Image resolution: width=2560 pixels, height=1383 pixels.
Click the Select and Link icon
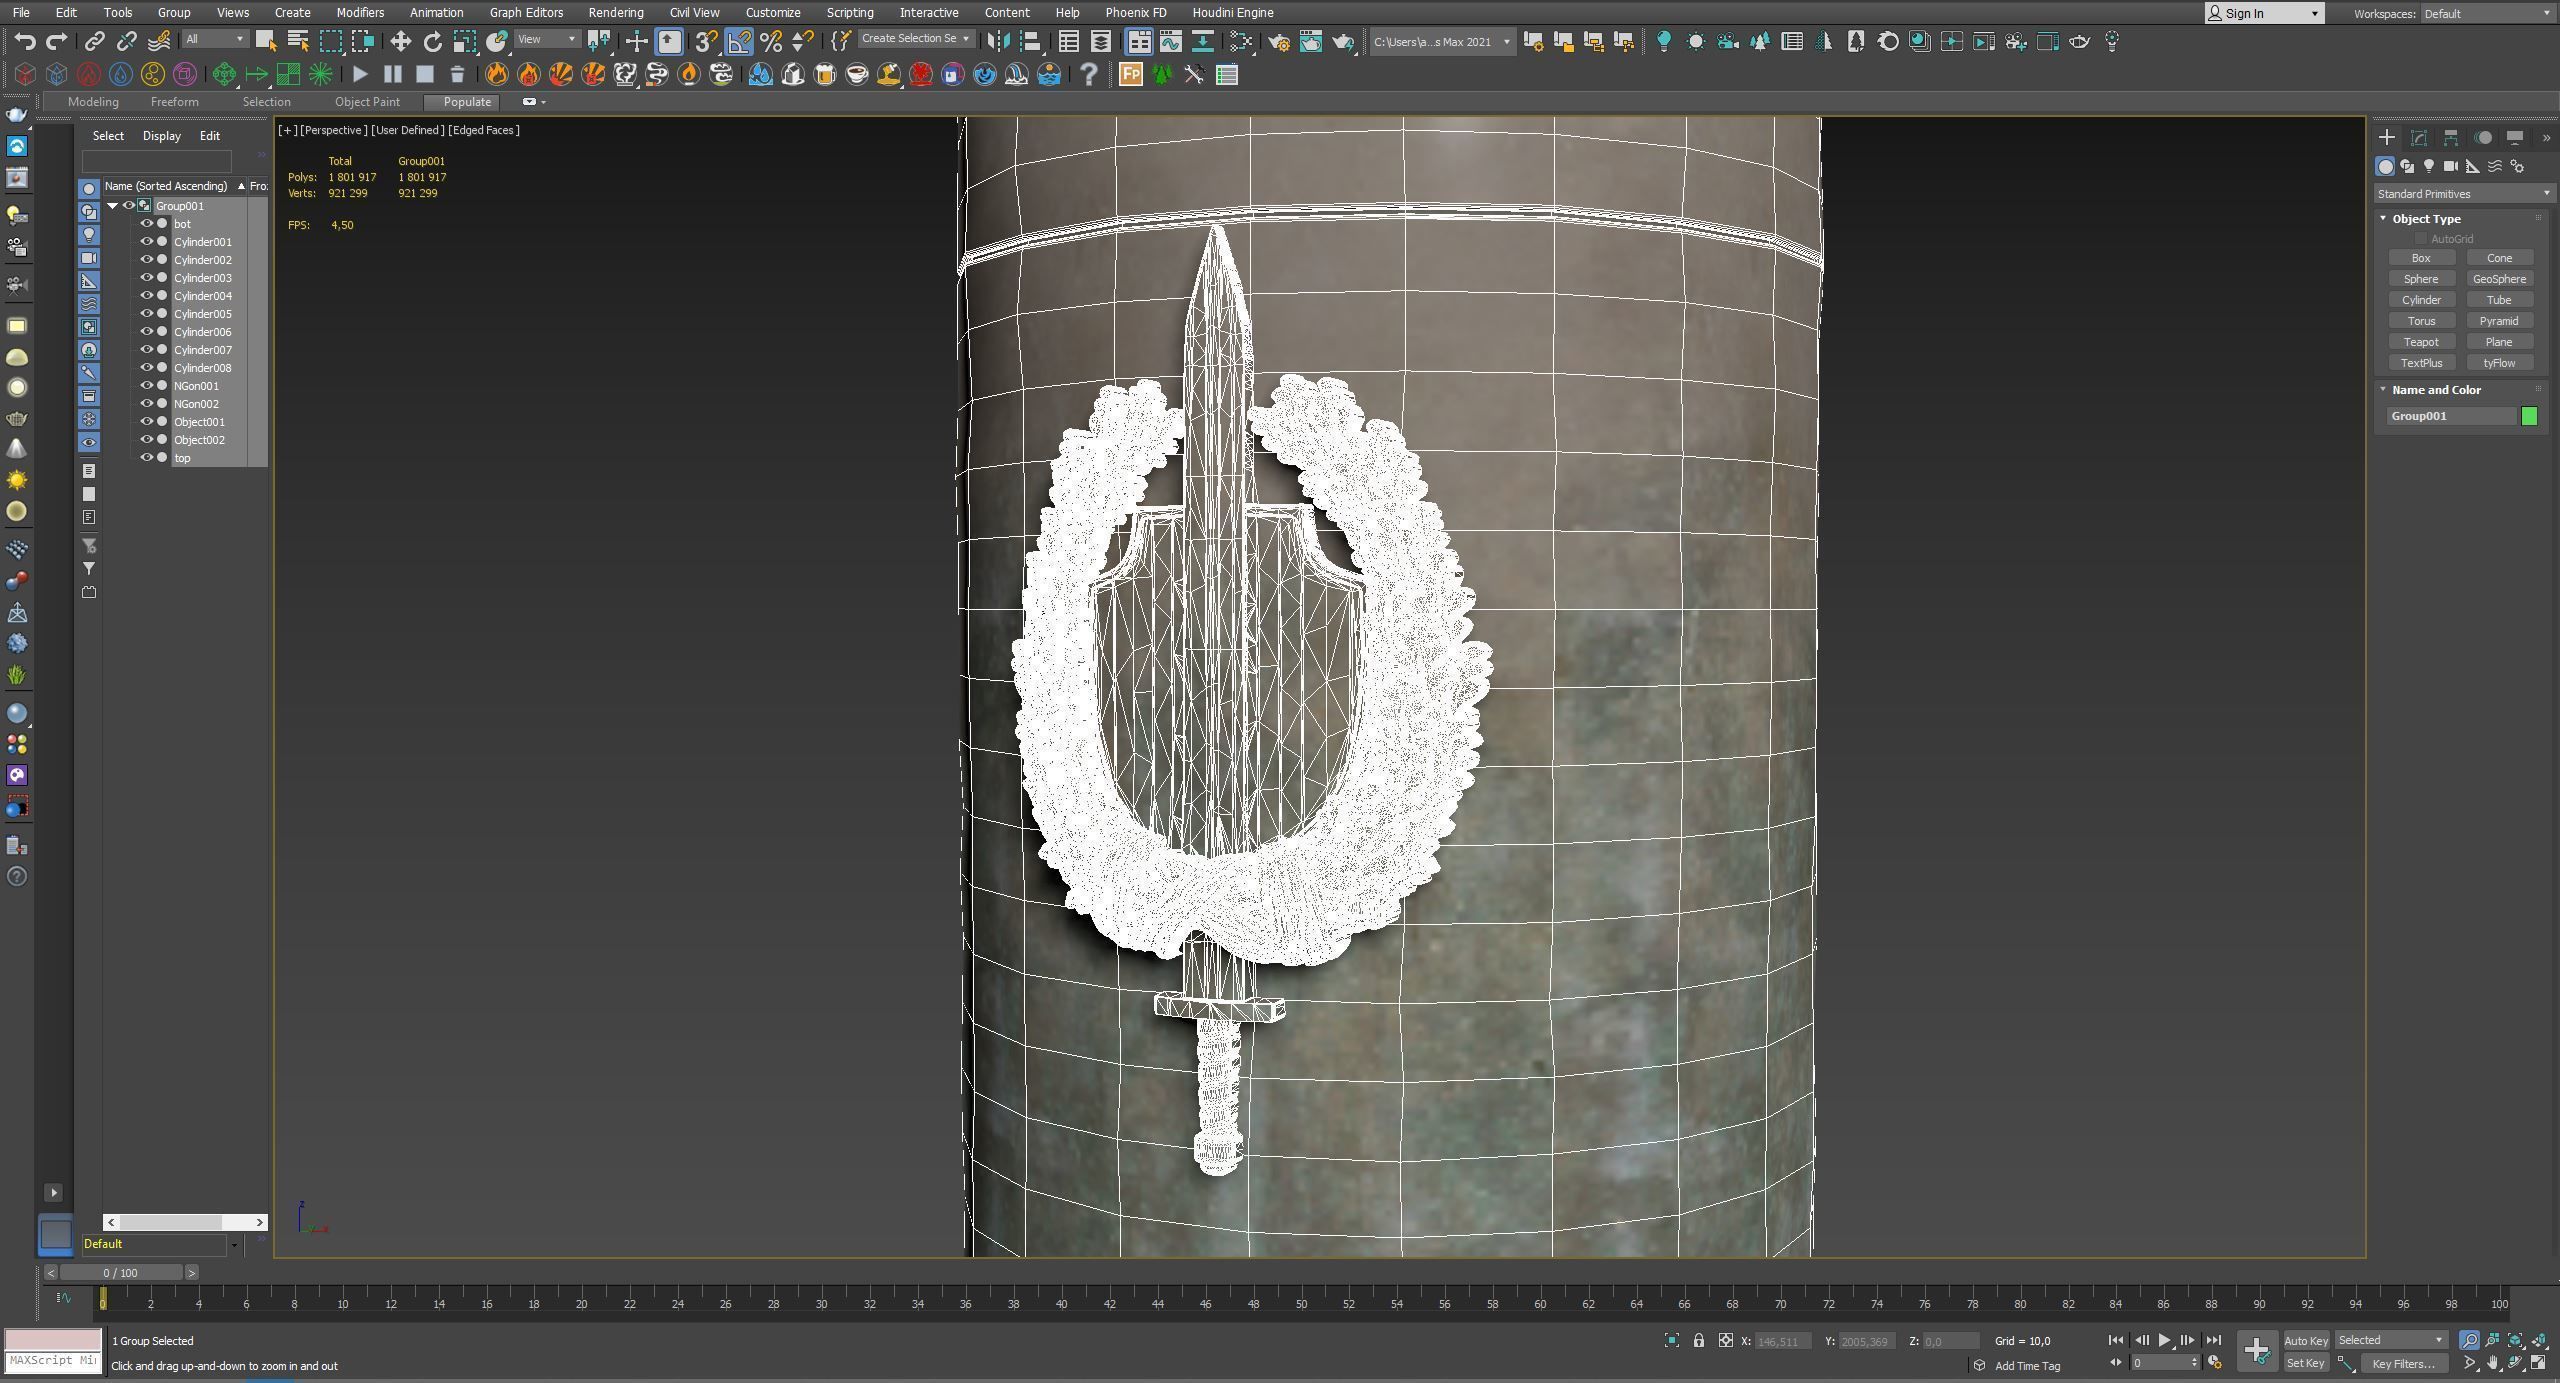[94, 41]
